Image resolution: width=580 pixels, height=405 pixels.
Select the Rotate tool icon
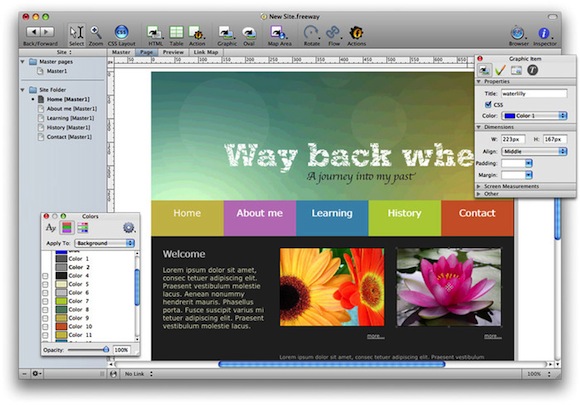(x=311, y=33)
